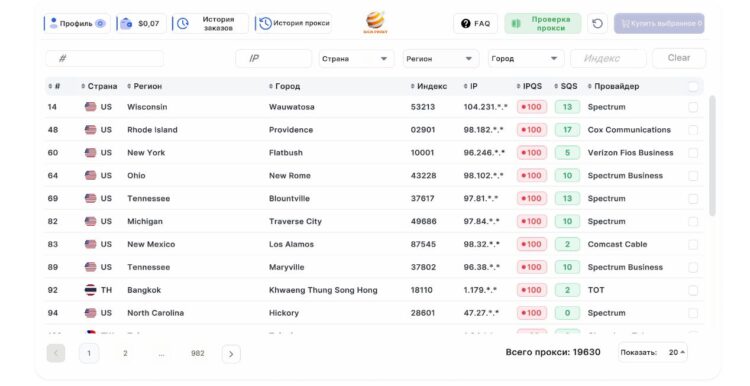Click SQS 0 badge in Hickory row
The height and width of the screenshot is (386, 750).
[x=567, y=313]
